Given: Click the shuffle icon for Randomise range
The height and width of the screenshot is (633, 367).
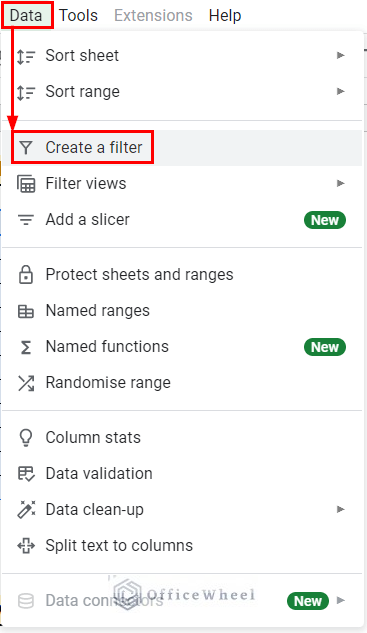Looking at the screenshot, I should [x=26, y=383].
